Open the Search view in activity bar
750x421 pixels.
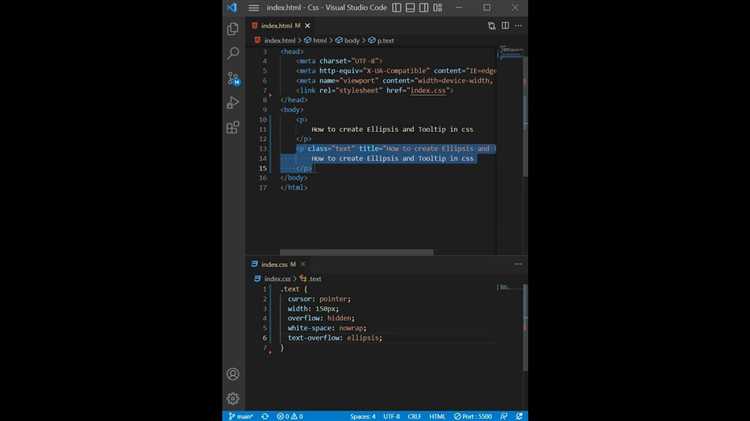pos(233,53)
